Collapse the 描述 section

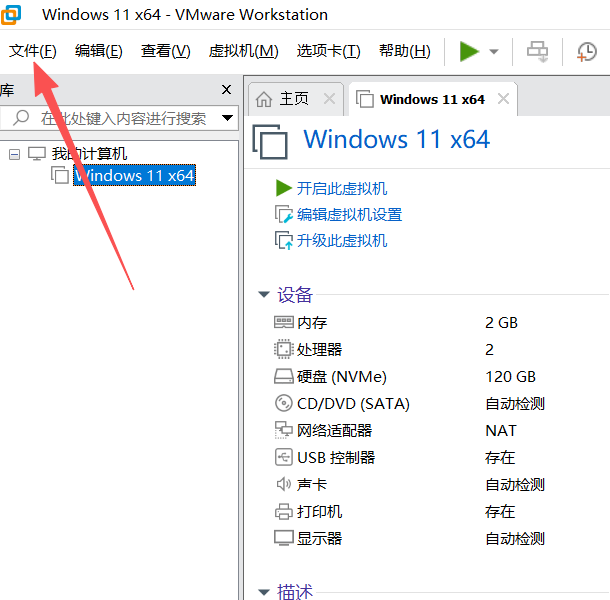(x=264, y=593)
